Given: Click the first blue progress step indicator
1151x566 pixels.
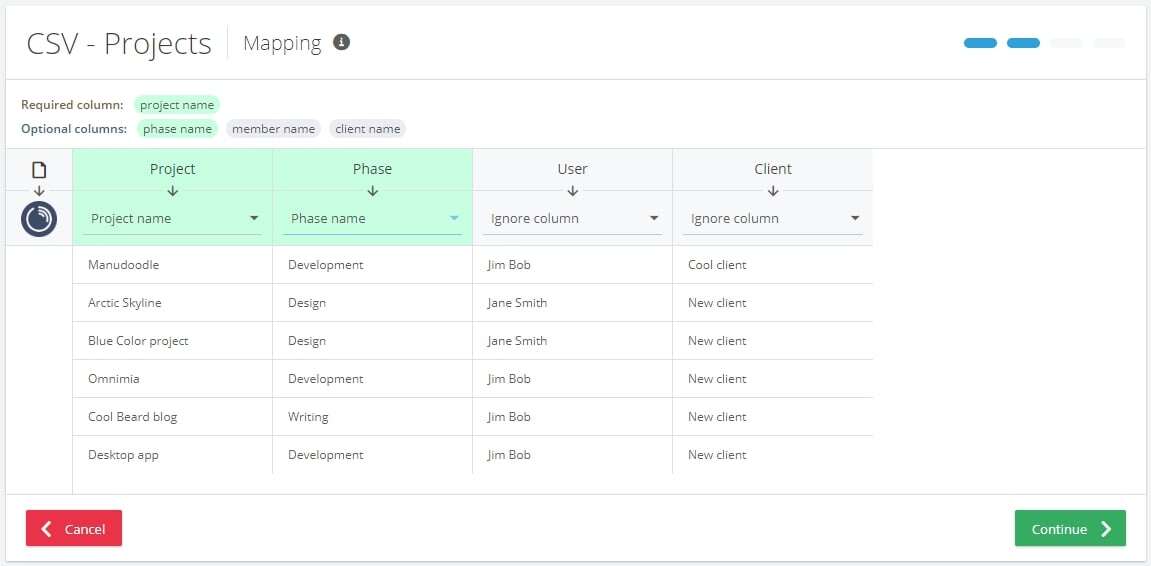Looking at the screenshot, I should 980,43.
